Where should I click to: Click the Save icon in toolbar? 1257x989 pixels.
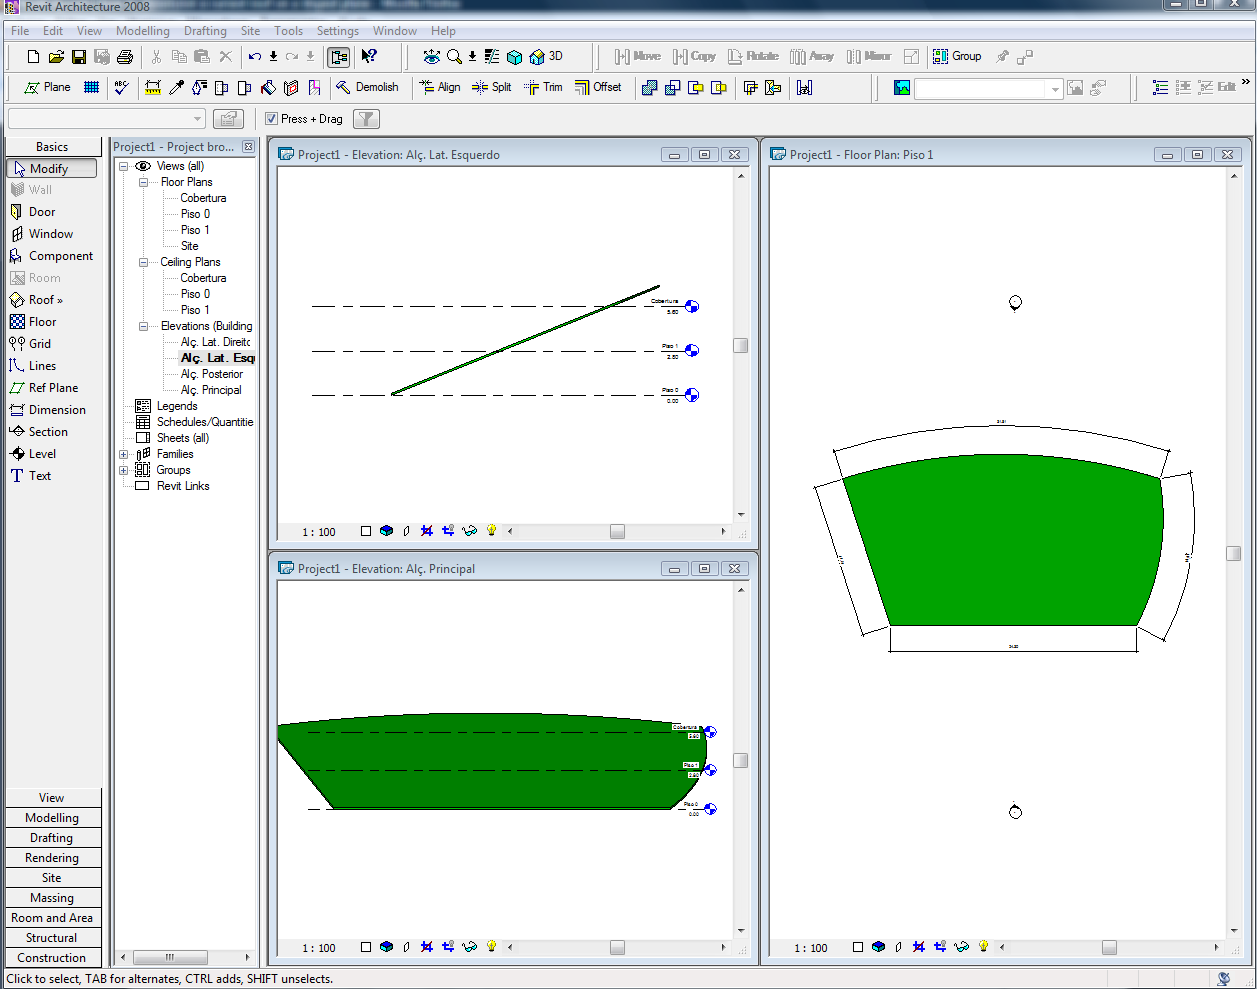(x=79, y=57)
